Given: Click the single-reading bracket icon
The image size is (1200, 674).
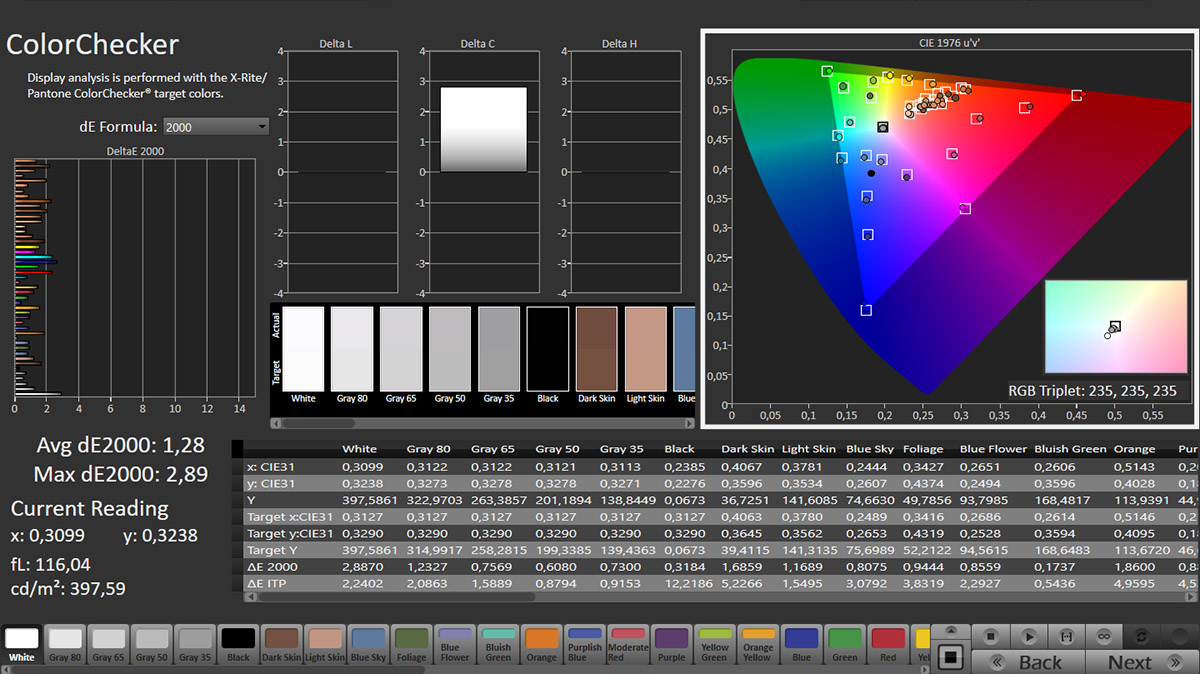Looking at the screenshot, I should point(1066,636).
